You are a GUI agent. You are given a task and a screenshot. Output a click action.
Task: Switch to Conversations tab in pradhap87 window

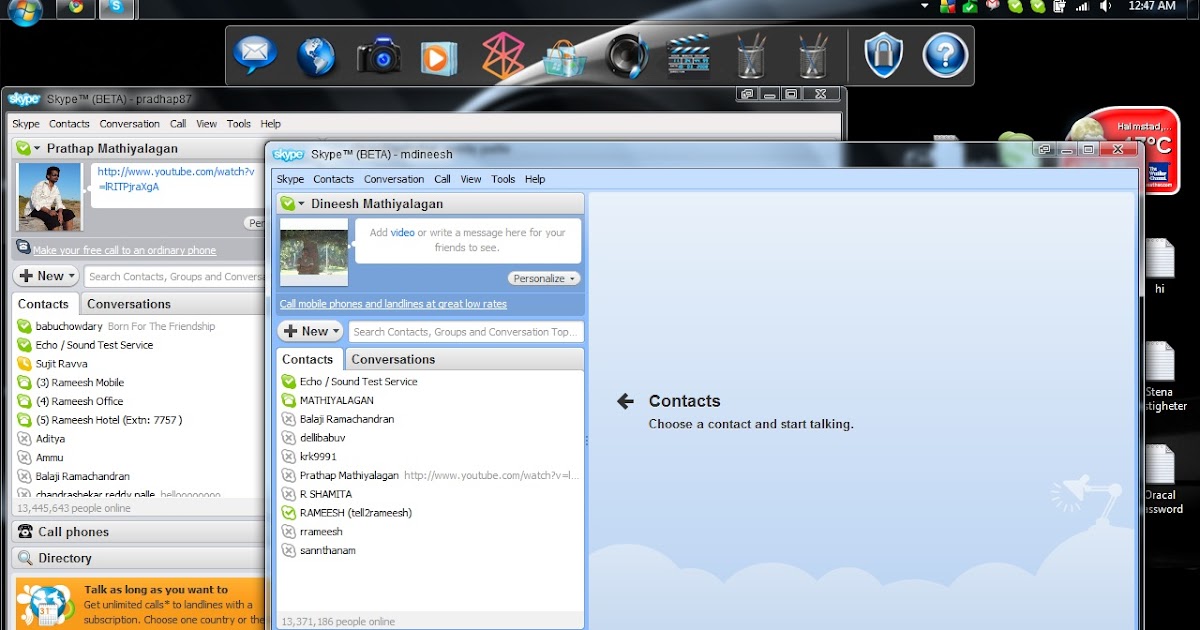click(129, 304)
